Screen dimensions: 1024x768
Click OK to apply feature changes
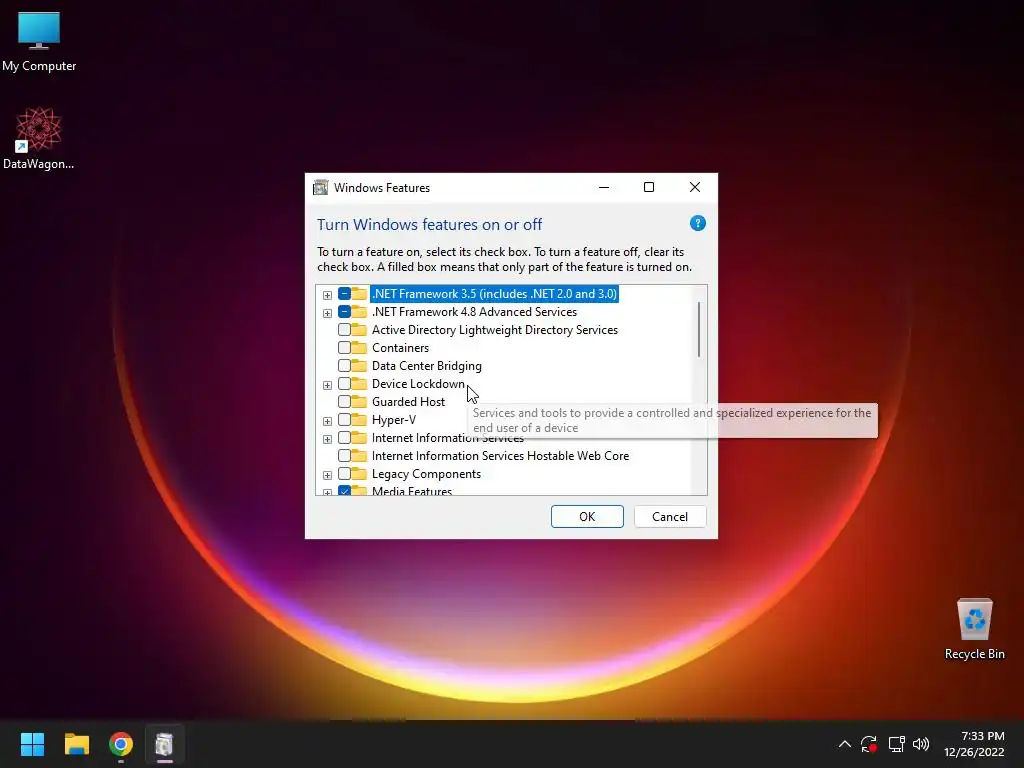[587, 517]
